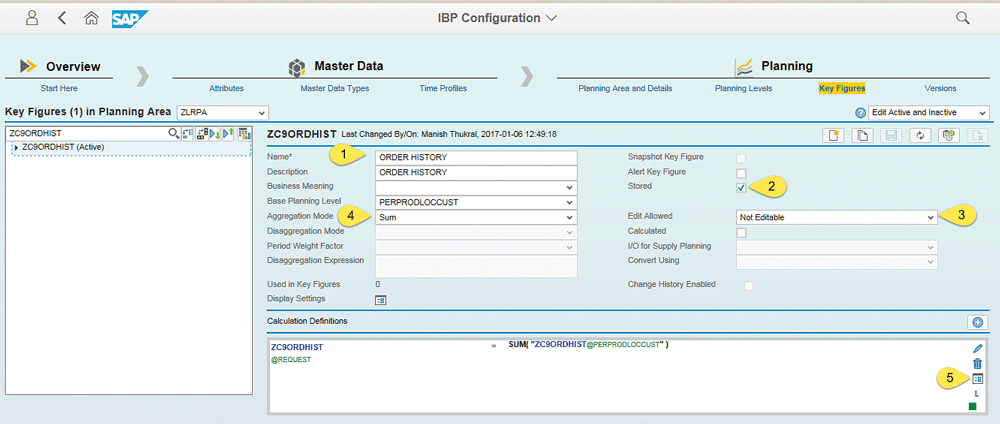This screenshot has width=1000, height=424.
Task: Open the Edit Allowed dropdown
Action: coord(837,217)
